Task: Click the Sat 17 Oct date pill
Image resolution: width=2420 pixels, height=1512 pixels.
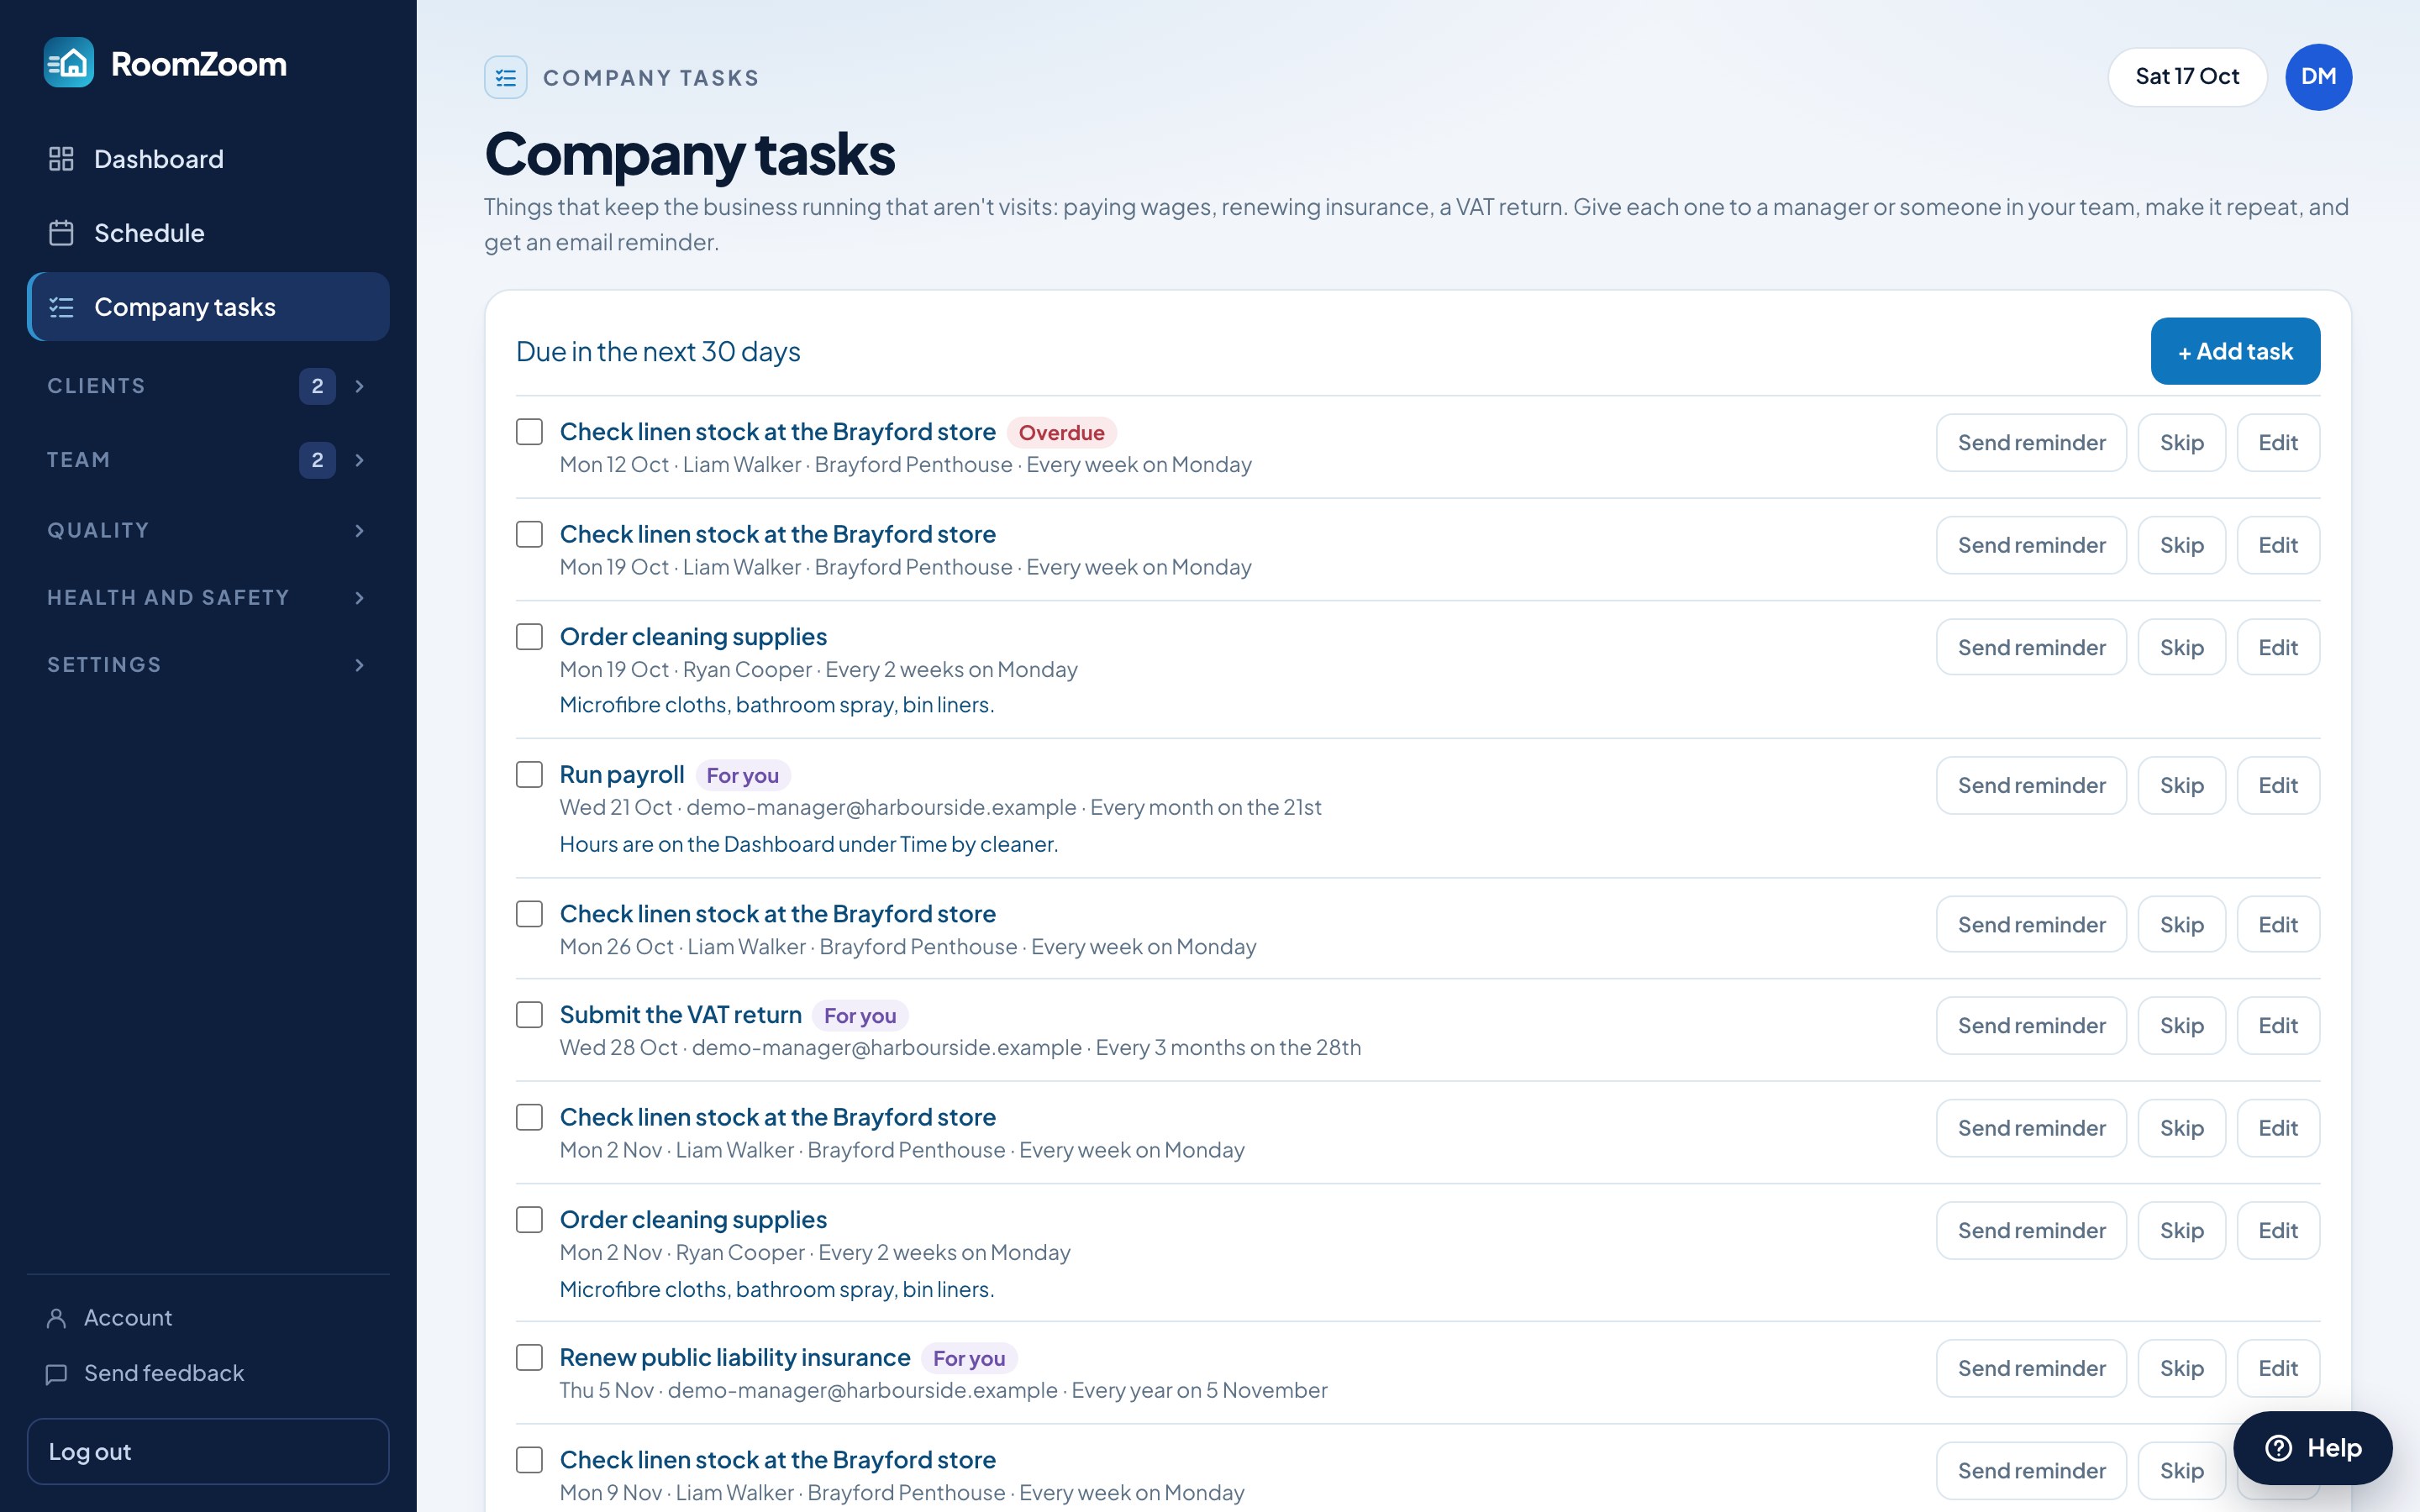Action: (2187, 77)
